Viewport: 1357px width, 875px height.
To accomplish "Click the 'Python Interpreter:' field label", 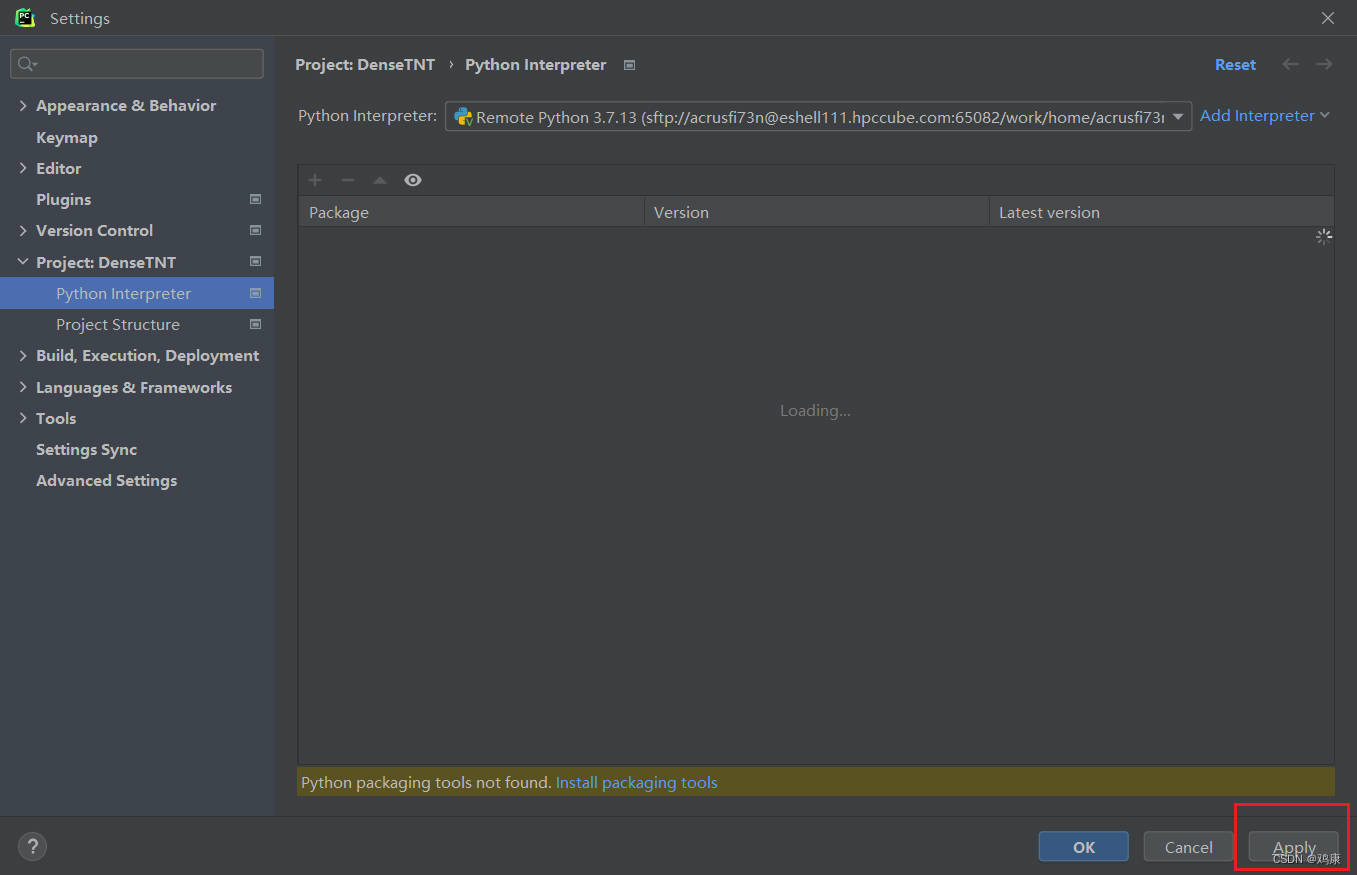I will pyautogui.click(x=367, y=116).
